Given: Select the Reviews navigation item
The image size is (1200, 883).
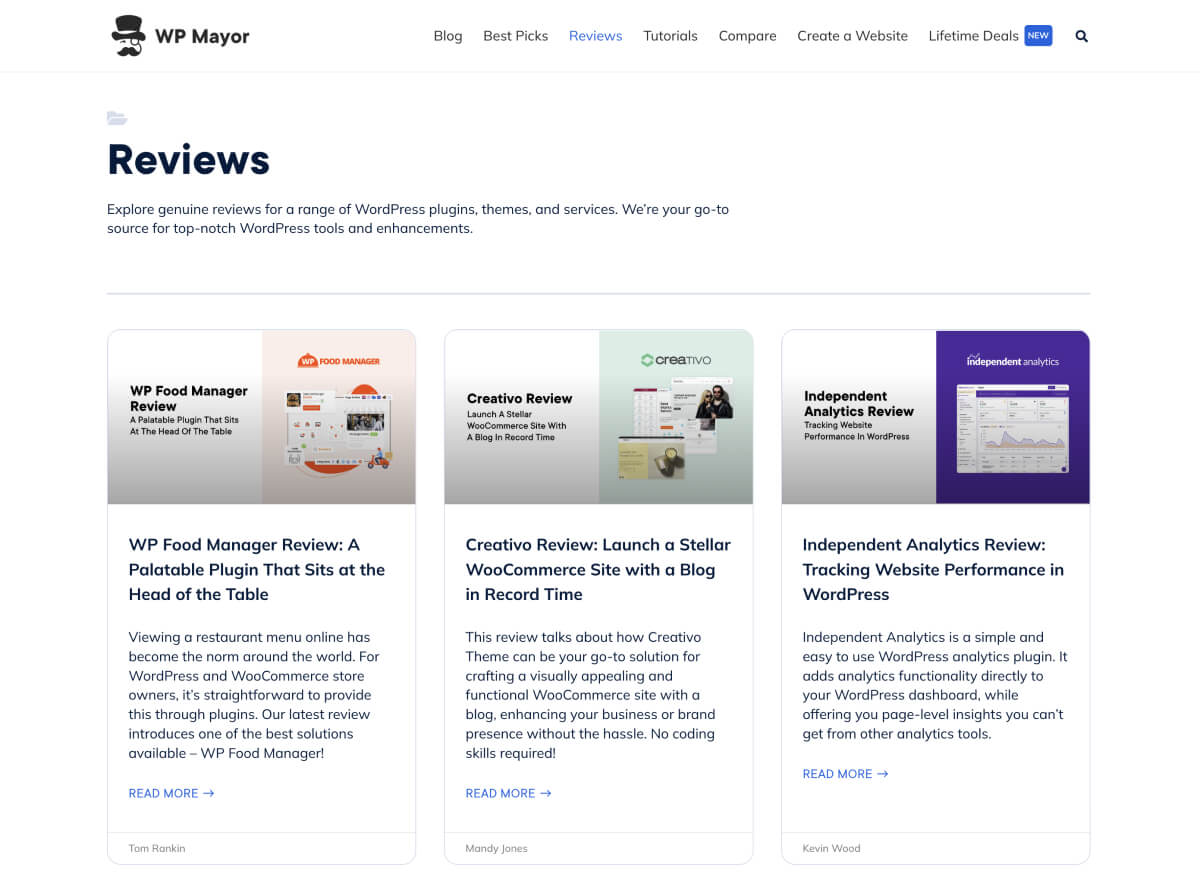Looking at the screenshot, I should (596, 36).
